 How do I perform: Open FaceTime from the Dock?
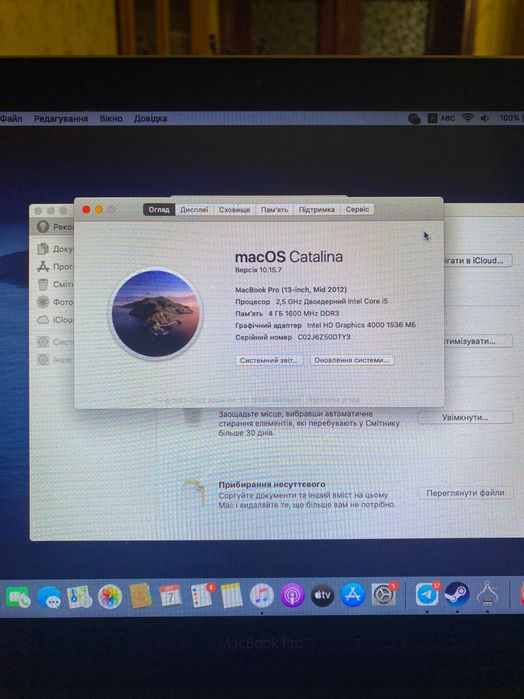[18, 597]
